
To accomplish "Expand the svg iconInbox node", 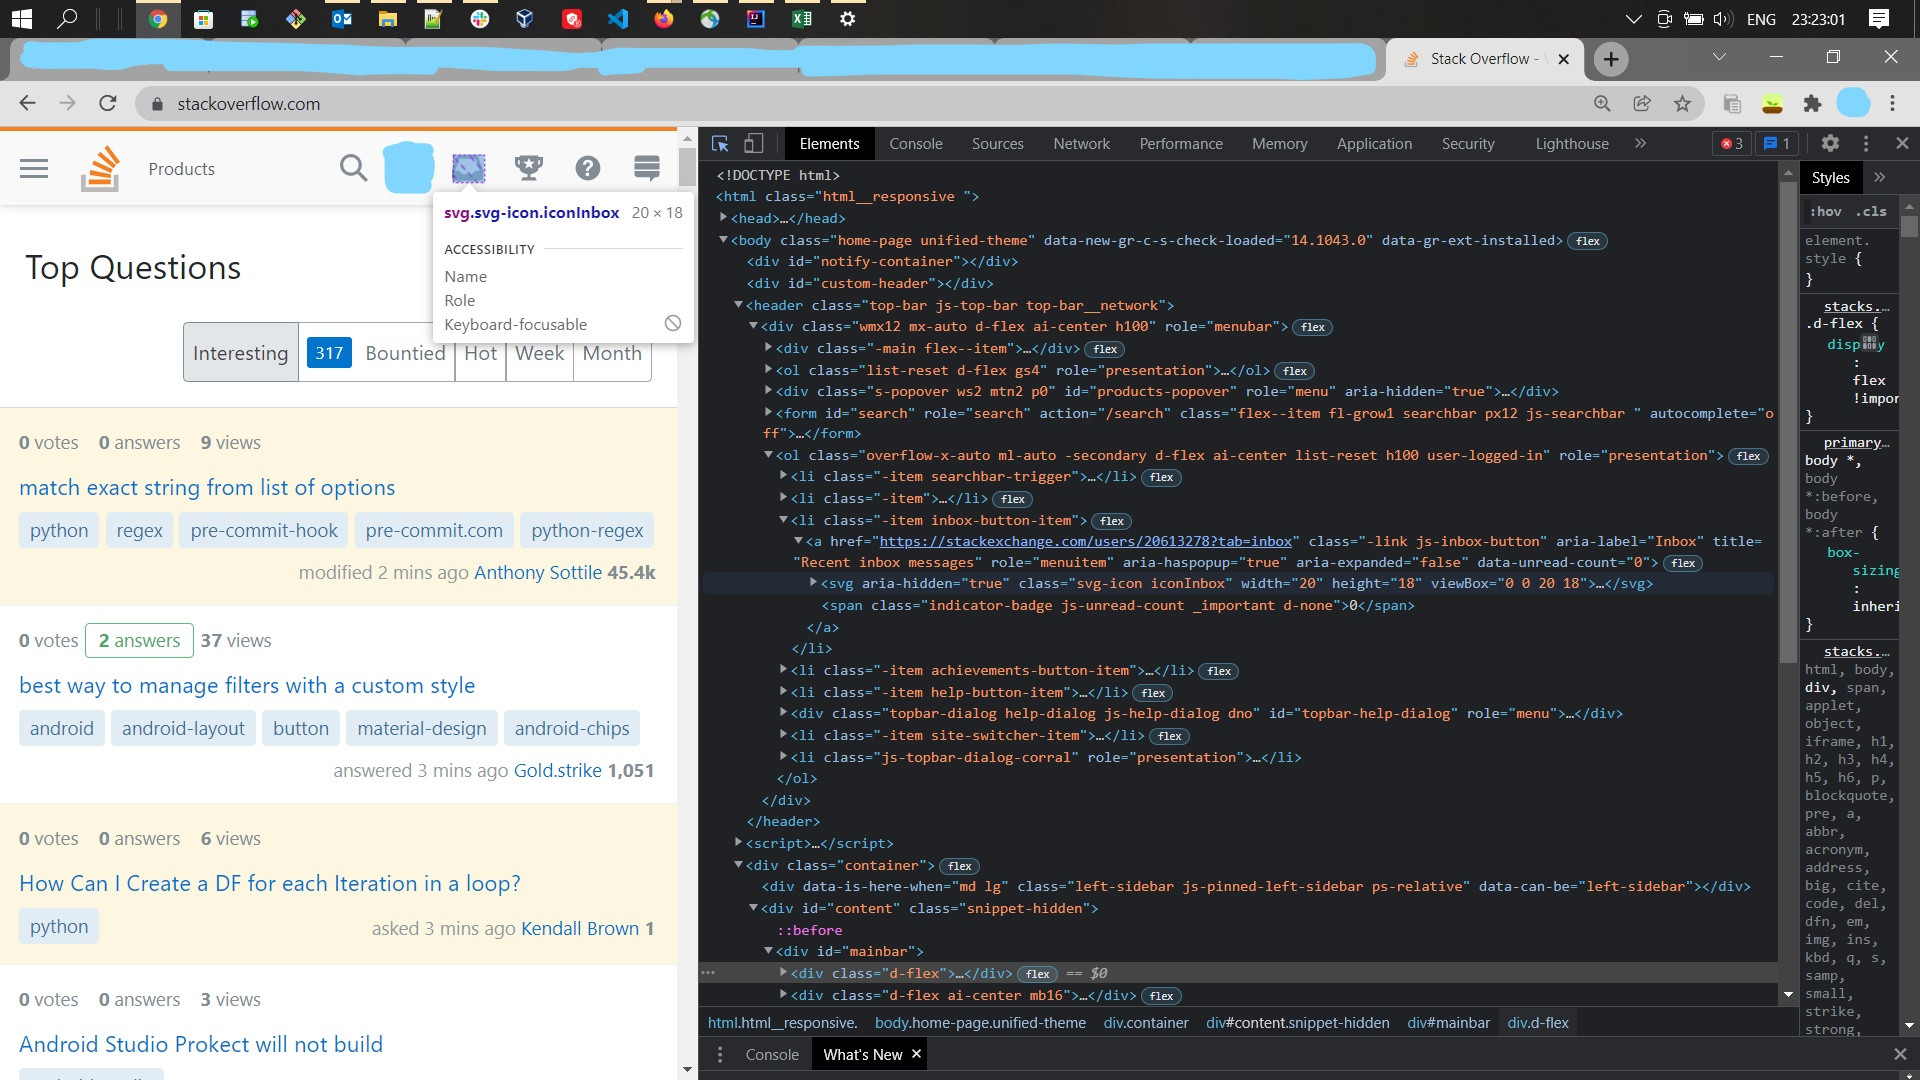I will (x=813, y=582).
